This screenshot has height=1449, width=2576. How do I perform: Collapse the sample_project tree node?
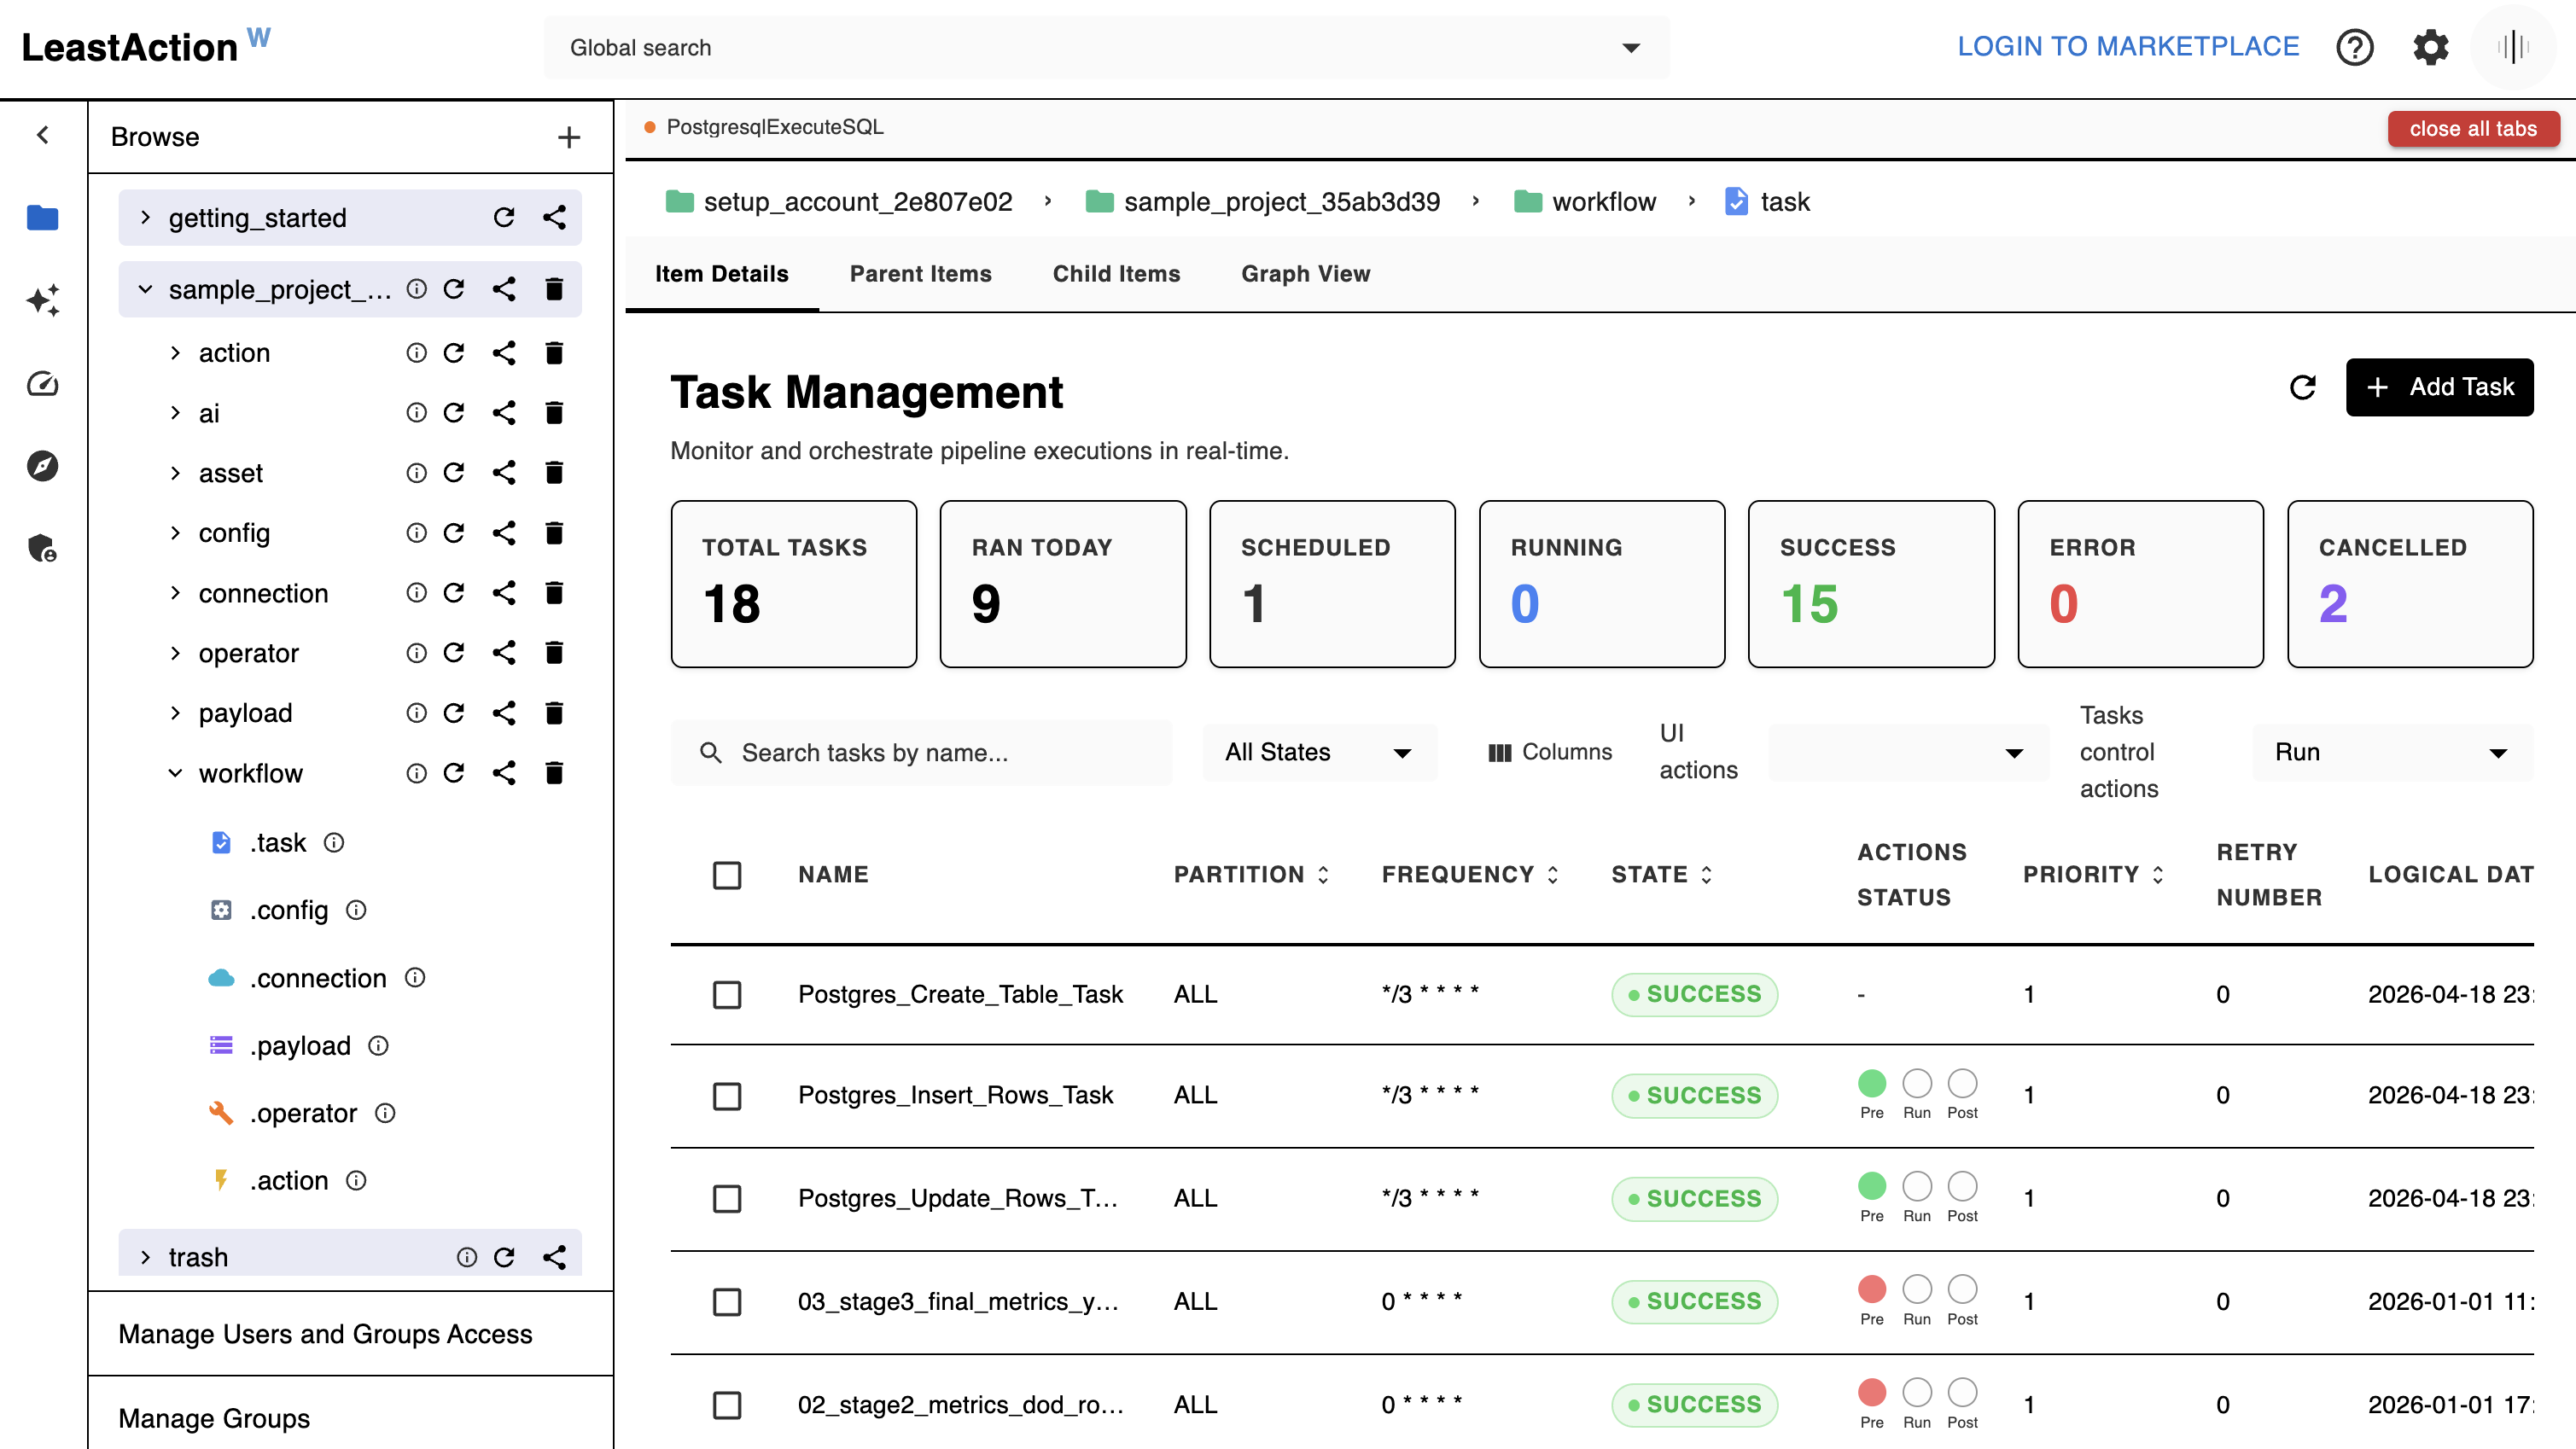click(x=145, y=289)
